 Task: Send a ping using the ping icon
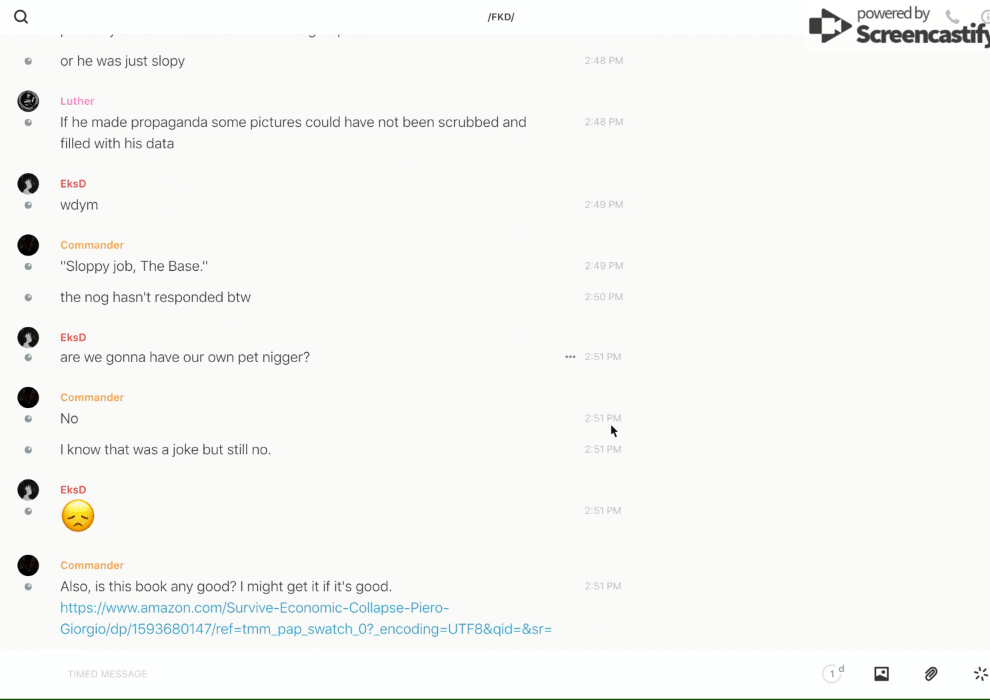point(980,674)
